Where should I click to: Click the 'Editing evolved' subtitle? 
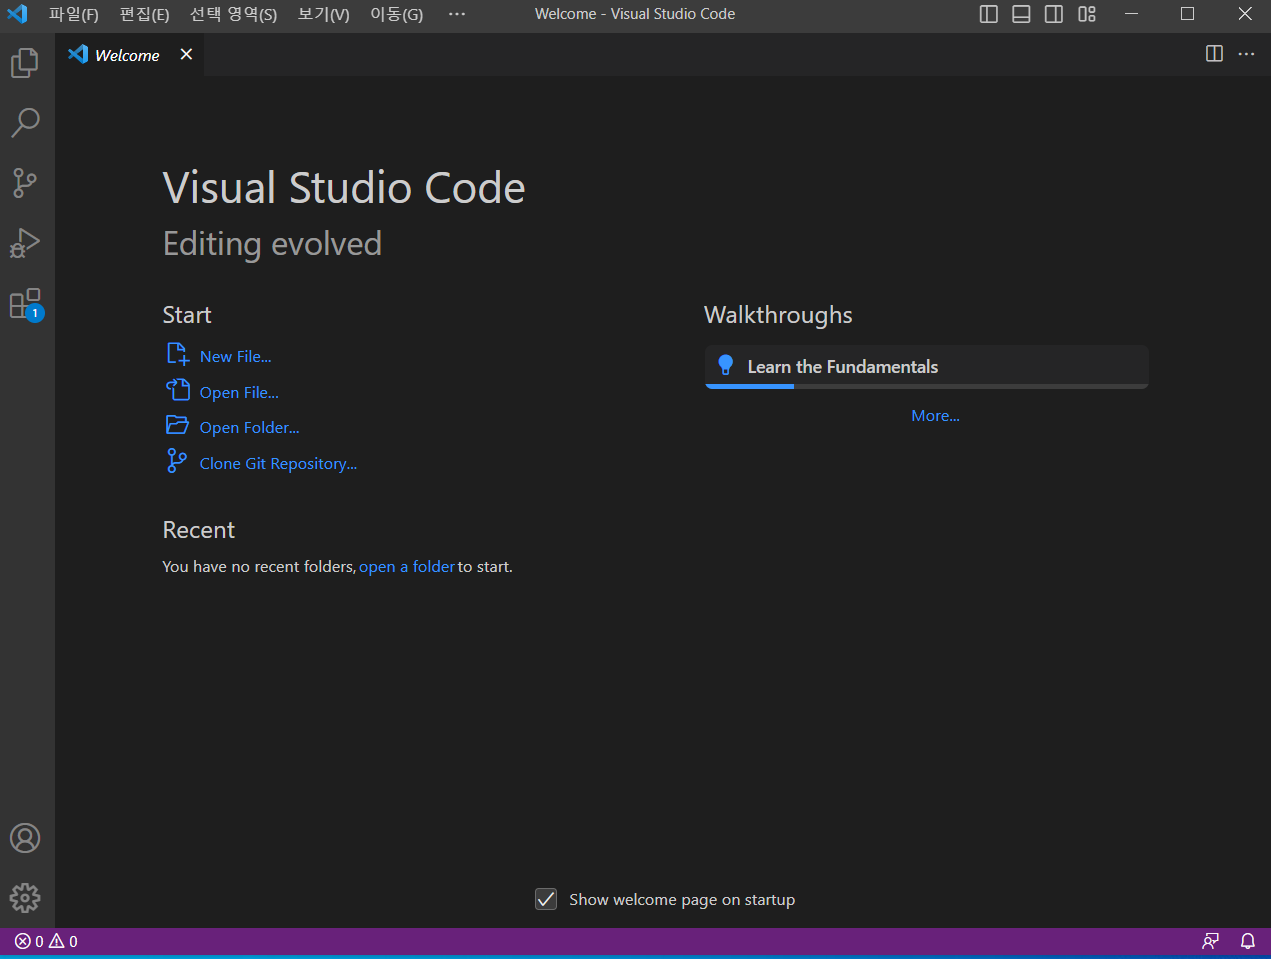[272, 243]
